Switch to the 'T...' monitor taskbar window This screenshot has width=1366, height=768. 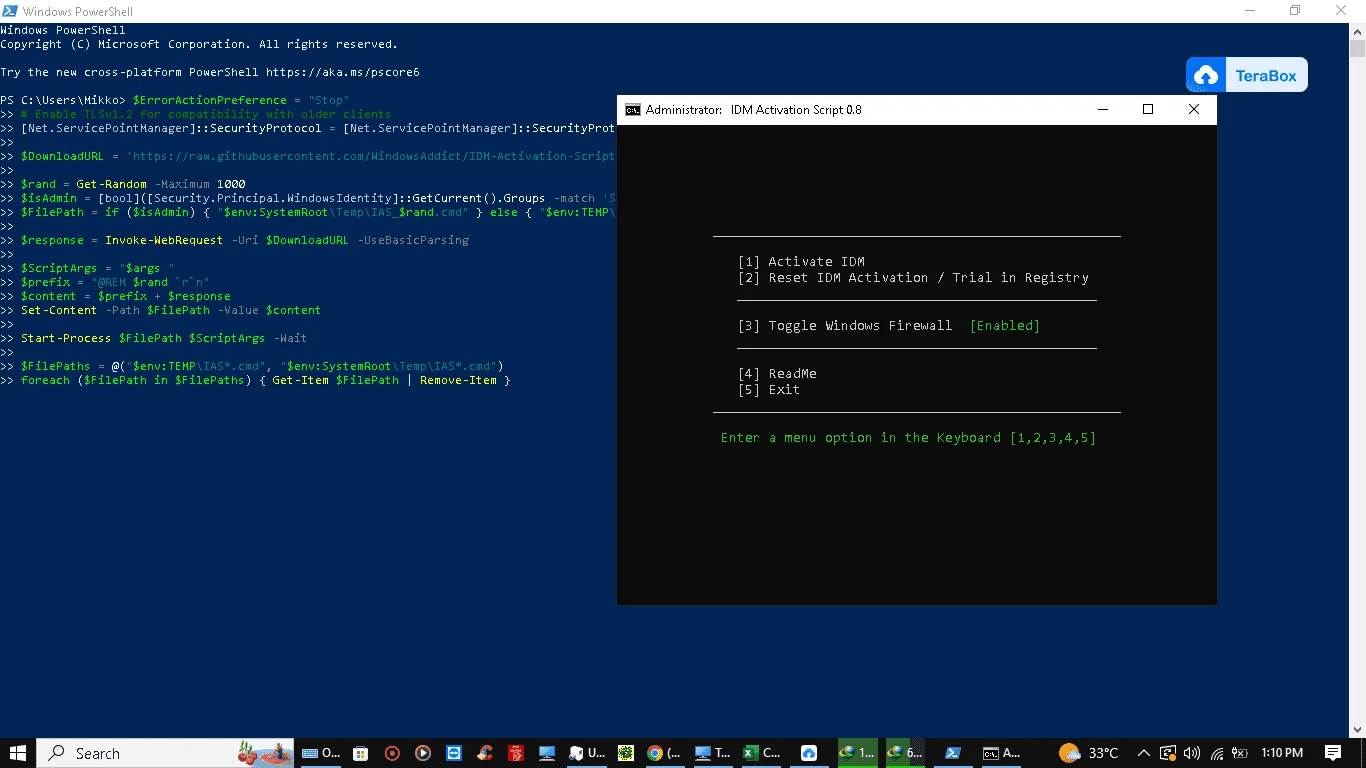coord(713,753)
